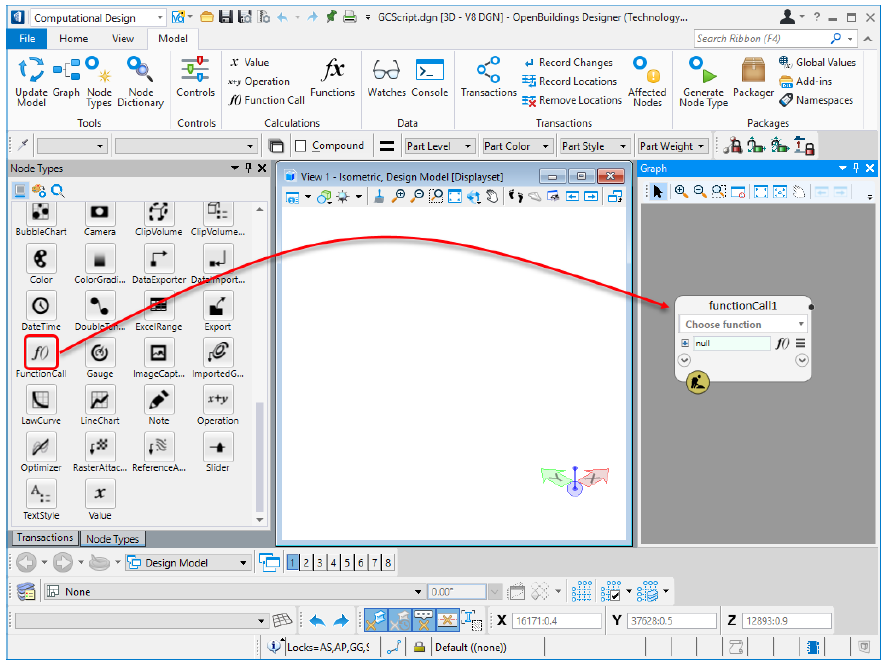Viewport: 884px width, 663px height.
Task: Select the Export node type
Action: (218, 311)
